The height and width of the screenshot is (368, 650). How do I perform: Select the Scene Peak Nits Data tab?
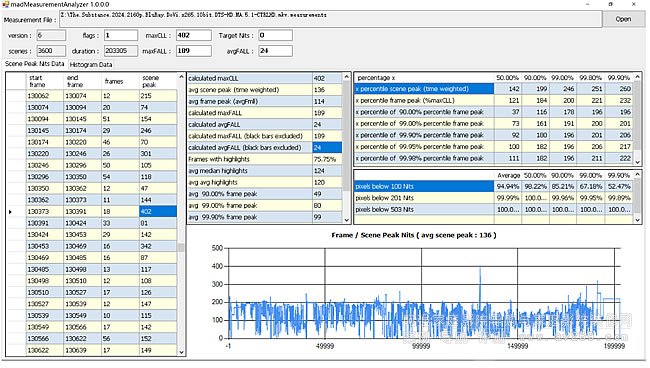[x=35, y=64]
